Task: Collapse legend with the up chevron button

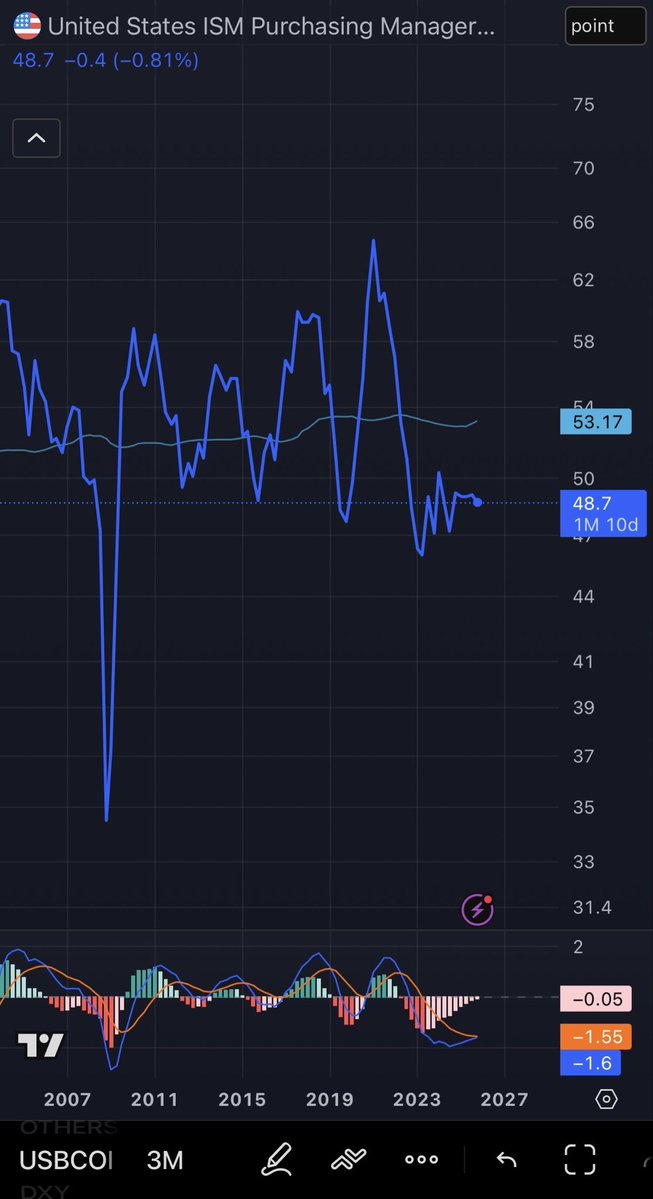Action: (37, 138)
